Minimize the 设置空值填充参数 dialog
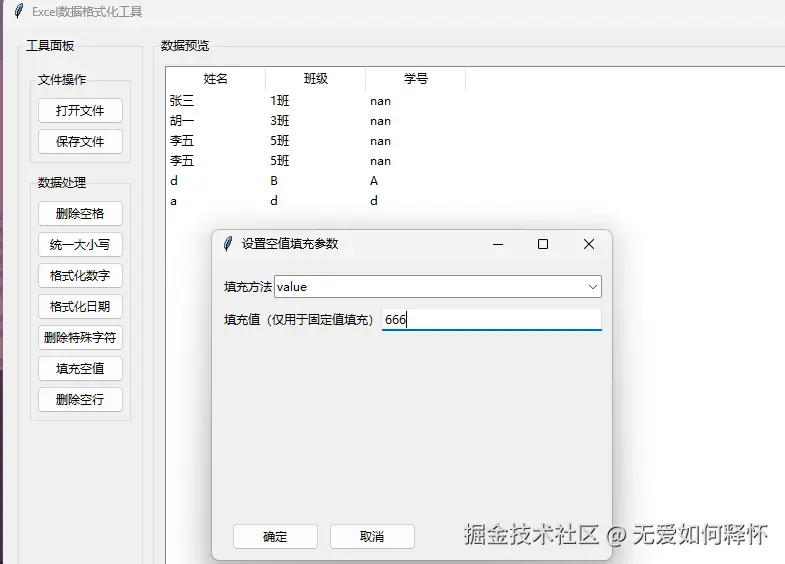785x564 pixels. 498,244
